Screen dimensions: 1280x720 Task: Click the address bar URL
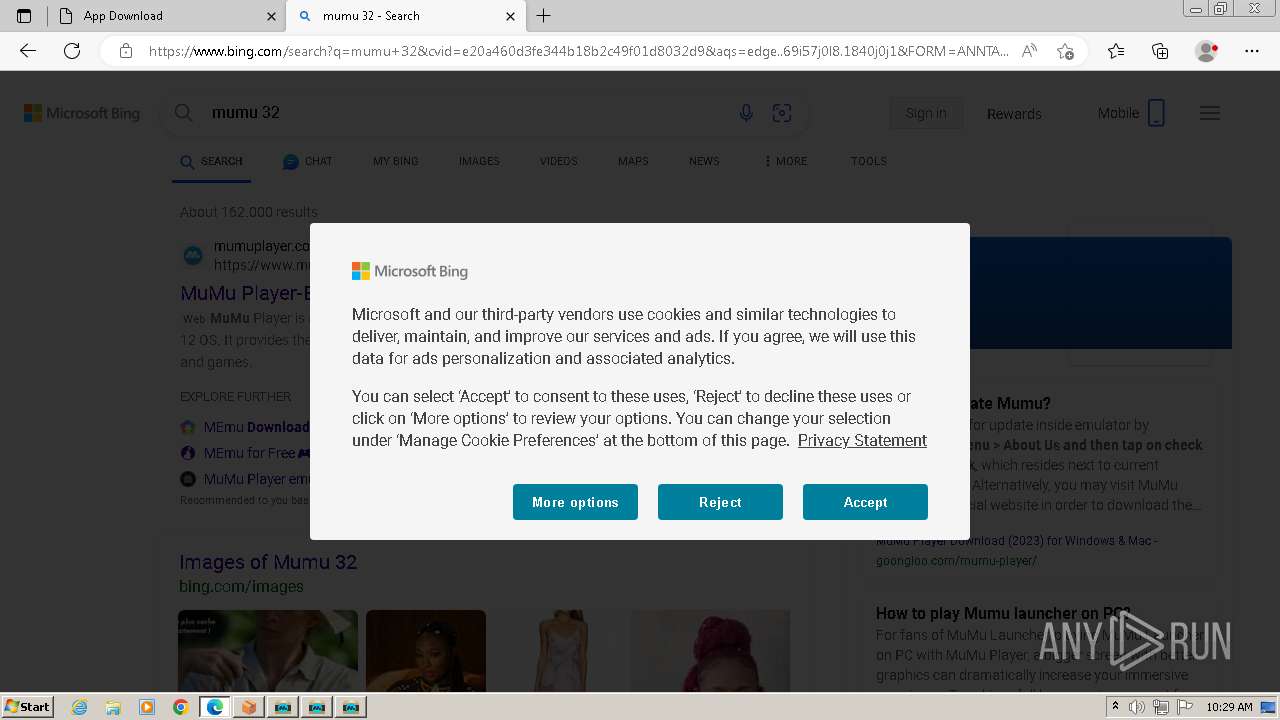click(578, 51)
